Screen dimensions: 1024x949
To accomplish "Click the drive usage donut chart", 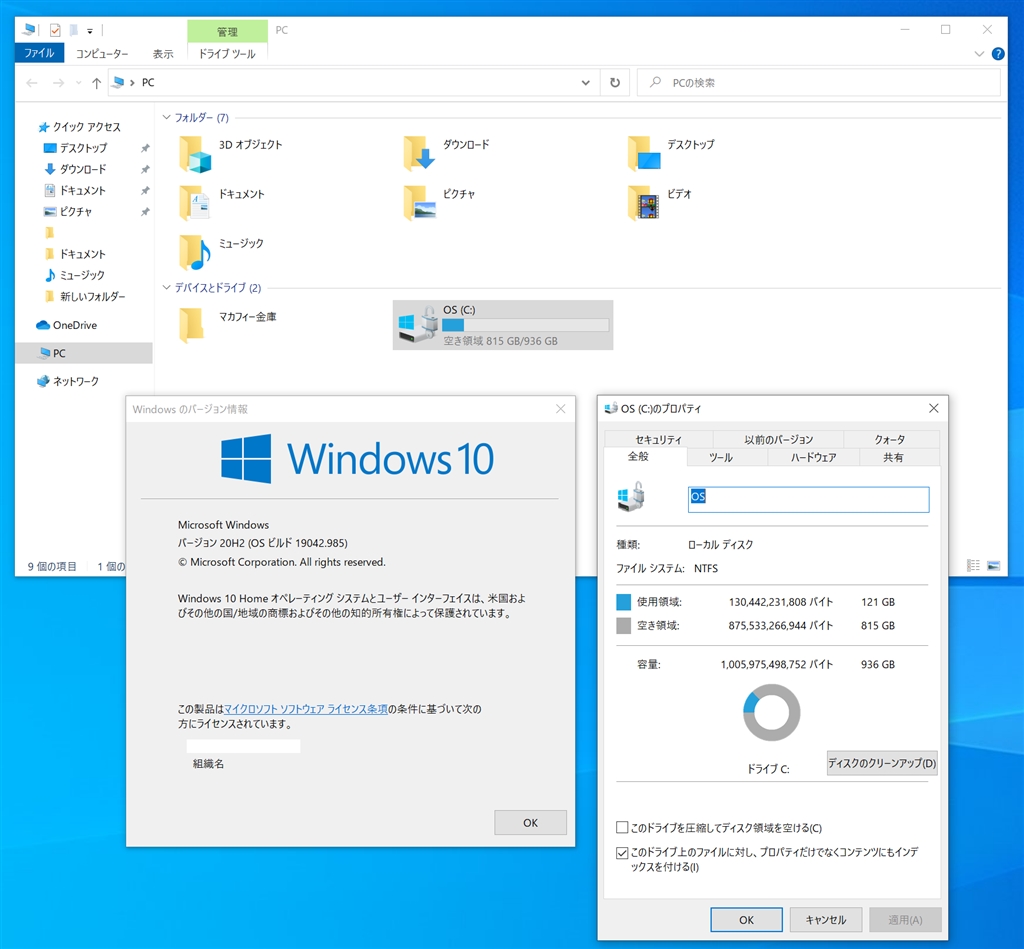I will (772, 713).
